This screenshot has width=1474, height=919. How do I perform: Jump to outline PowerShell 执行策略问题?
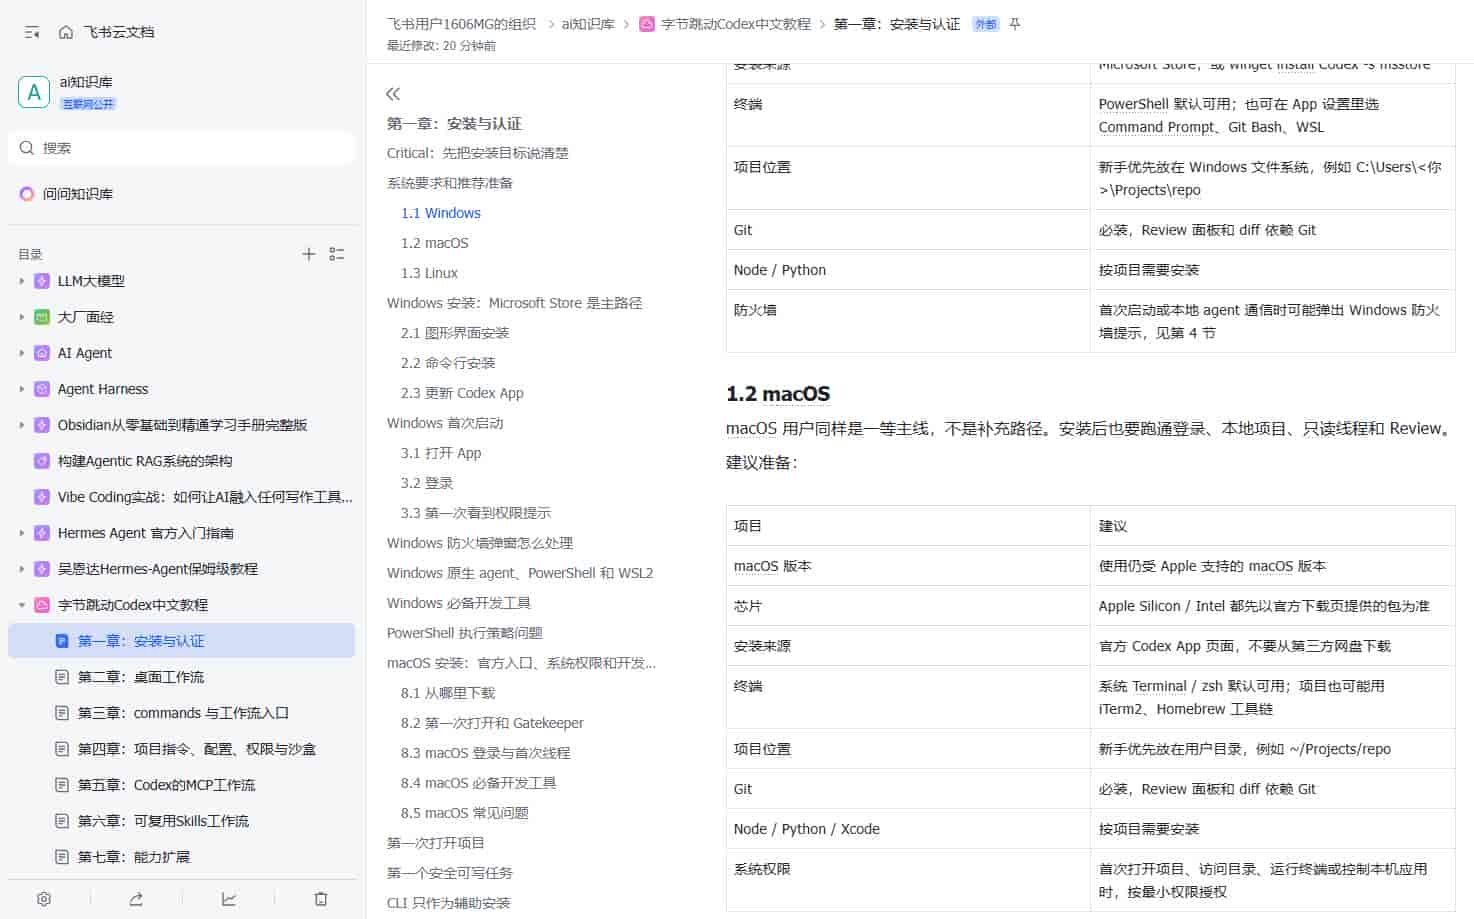pyautogui.click(x=465, y=633)
